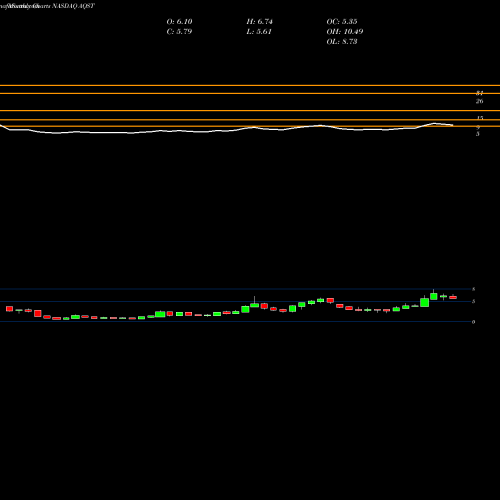Image resolution: width=500 pixels, height=500 pixels.
Task: Click the leftmost red candlestick
Action: point(9,309)
